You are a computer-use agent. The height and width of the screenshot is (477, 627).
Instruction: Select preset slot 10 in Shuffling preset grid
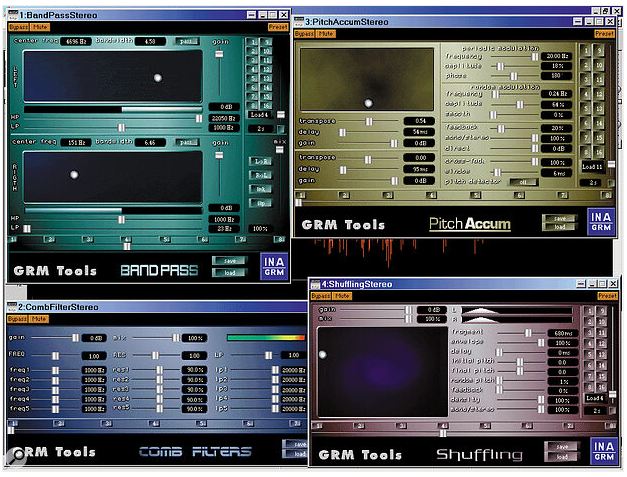click(x=602, y=321)
